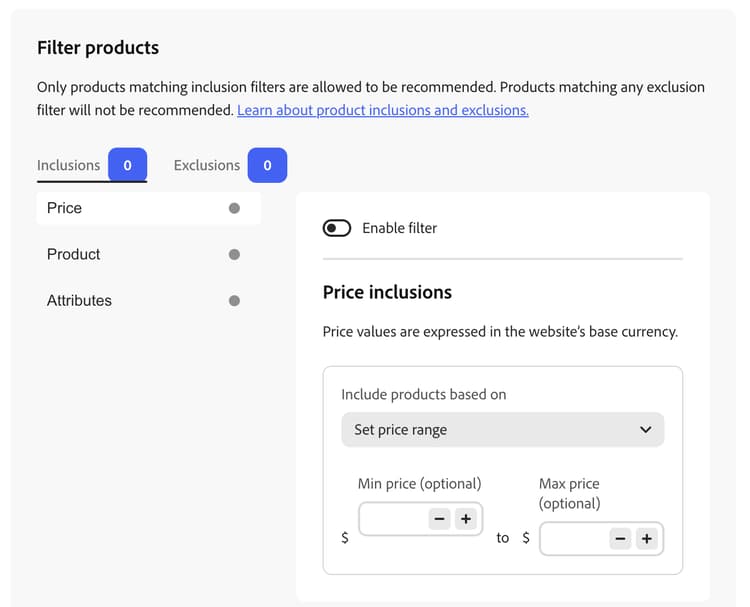This screenshot has height=607, width=750.
Task: Open Learn about product inclusions and exclusions link
Action: (x=383, y=110)
